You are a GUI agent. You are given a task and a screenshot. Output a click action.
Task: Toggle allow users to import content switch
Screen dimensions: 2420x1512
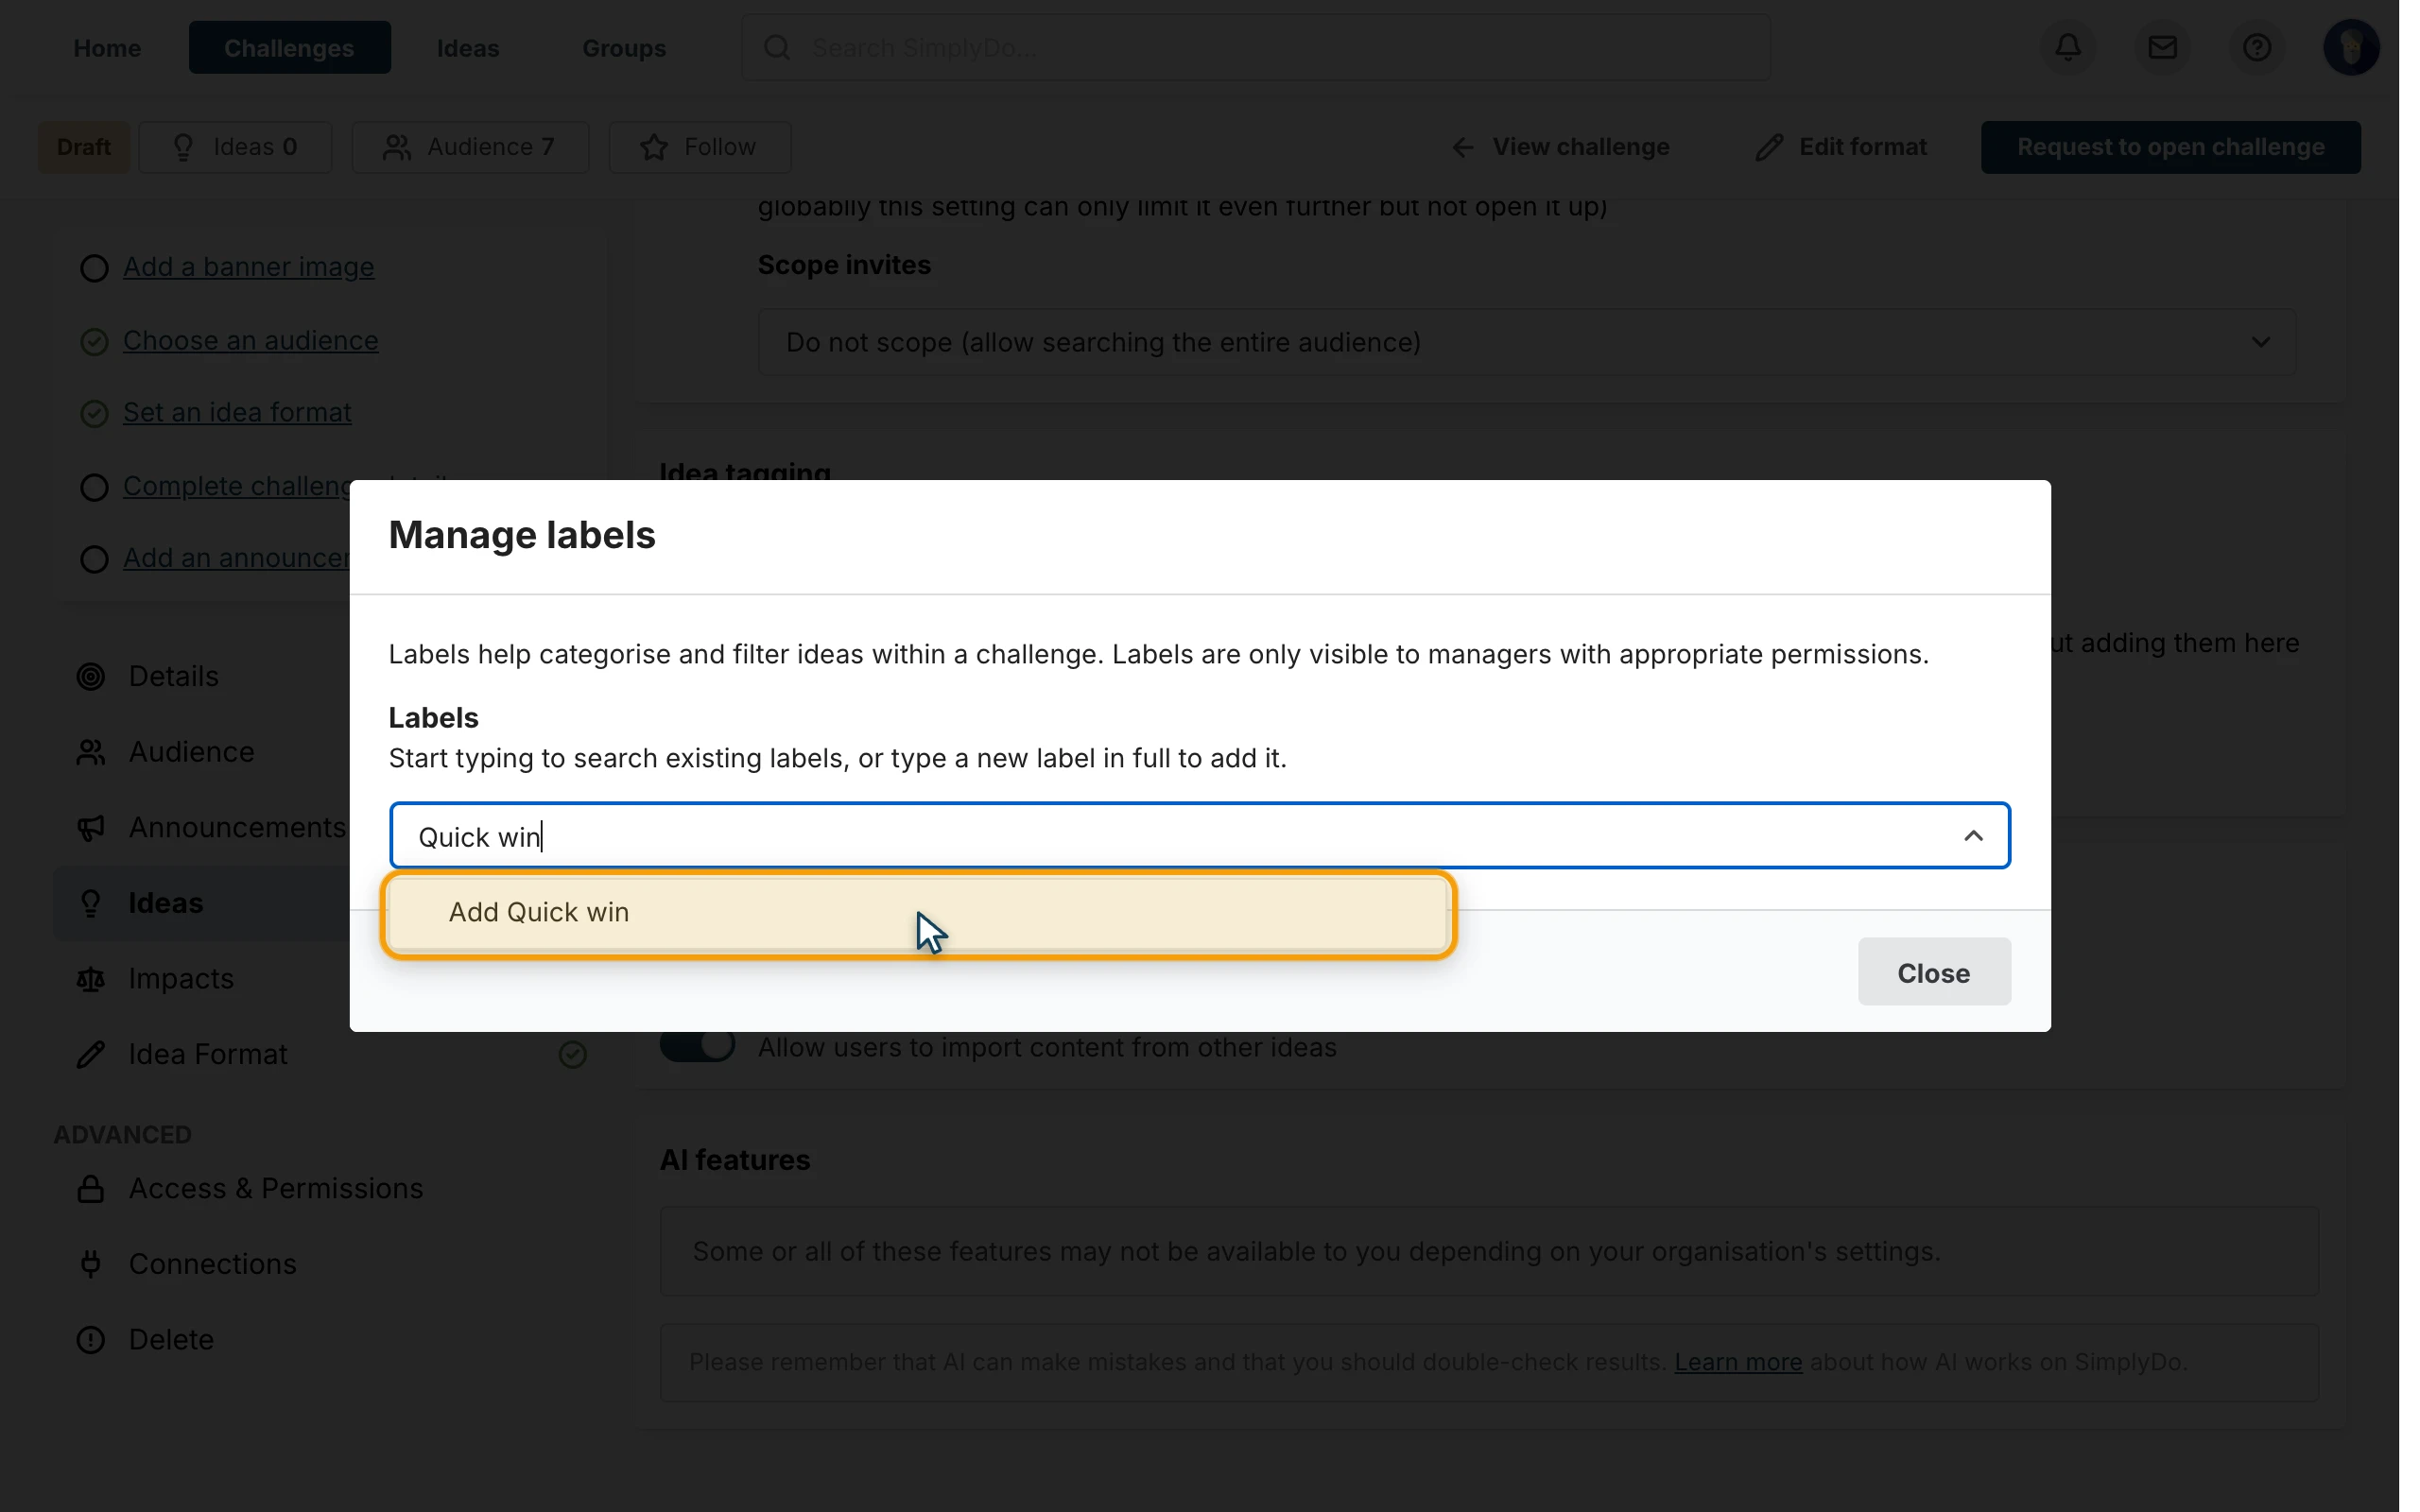point(697,1047)
